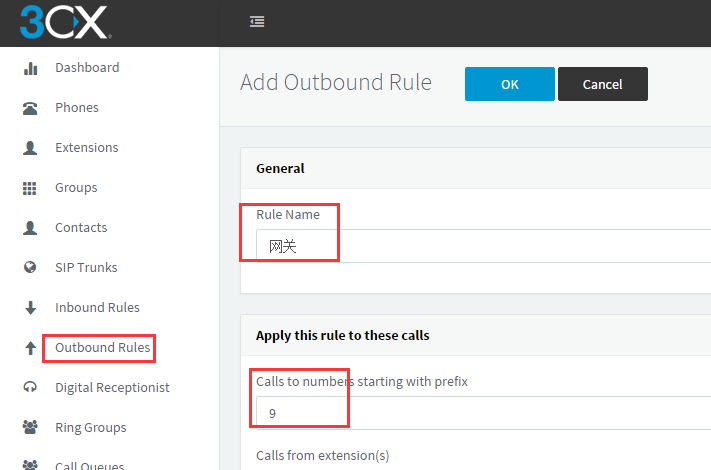Click the Inbound Rules down arrow icon

(x=30, y=308)
